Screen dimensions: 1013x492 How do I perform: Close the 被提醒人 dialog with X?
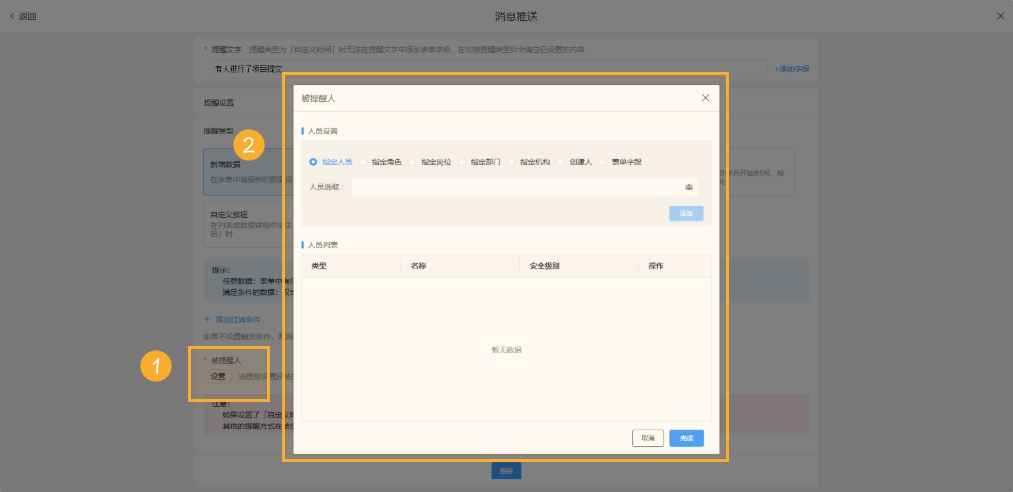pyautogui.click(x=705, y=98)
